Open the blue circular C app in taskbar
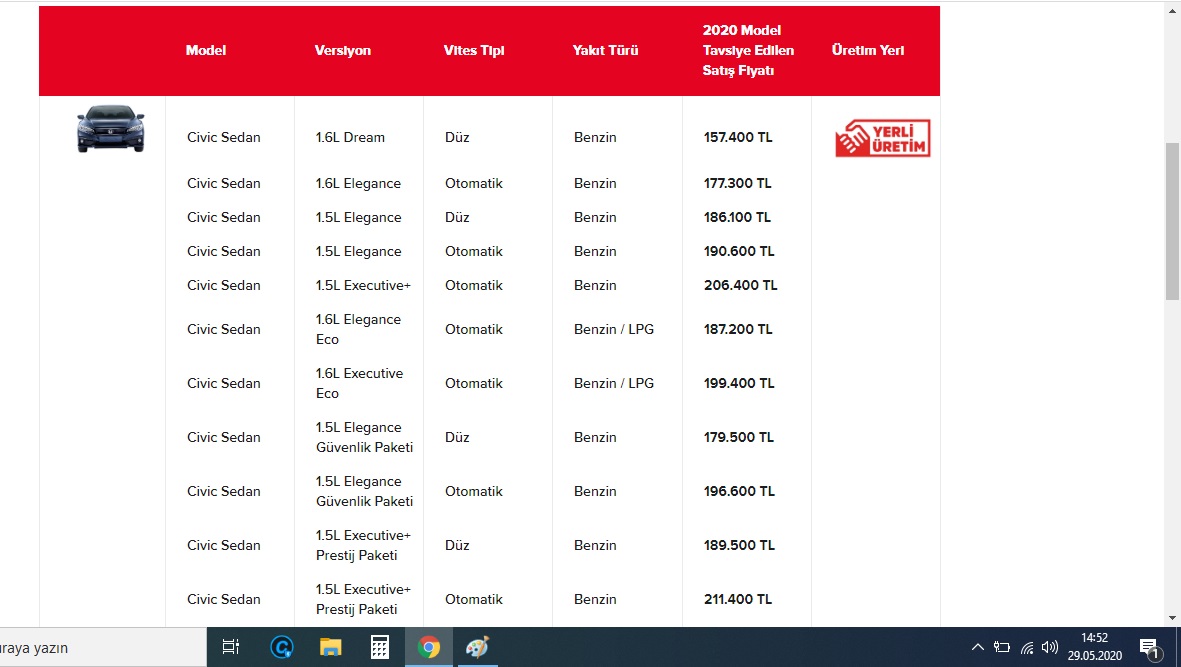1181x667 pixels. [x=282, y=647]
